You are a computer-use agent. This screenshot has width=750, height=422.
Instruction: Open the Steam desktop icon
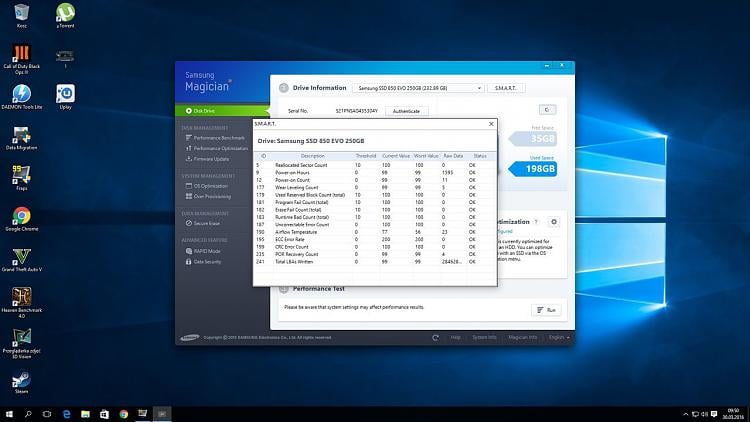point(22,382)
